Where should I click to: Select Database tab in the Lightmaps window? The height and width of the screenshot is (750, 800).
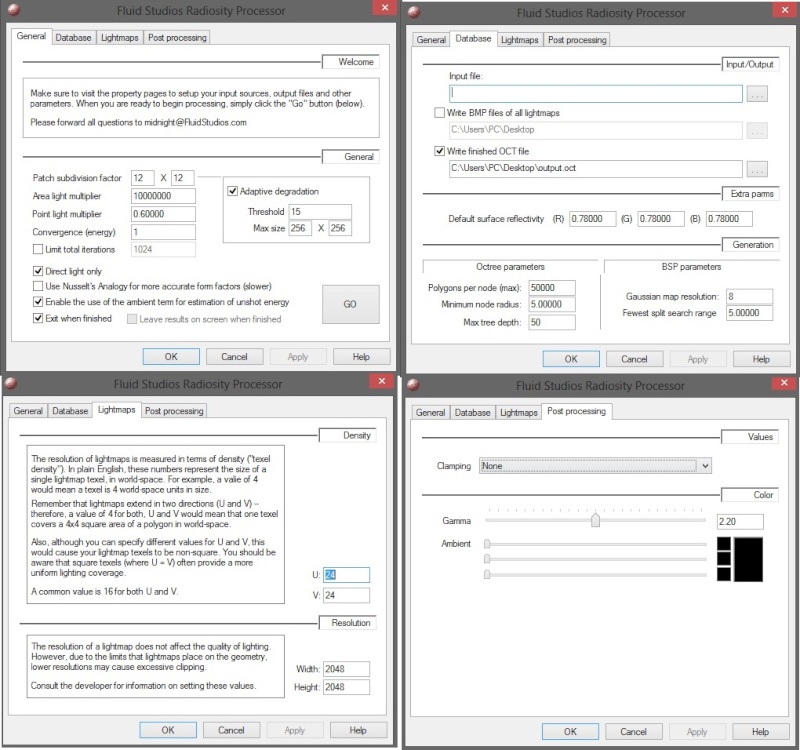70,411
